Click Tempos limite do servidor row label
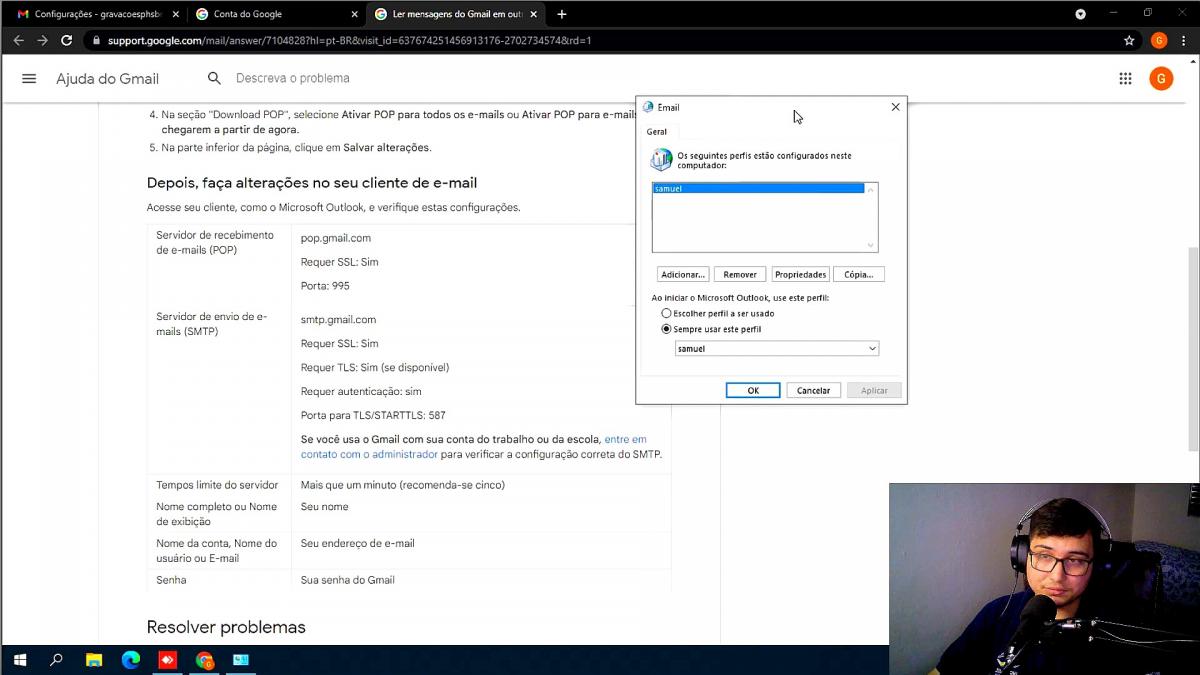Image resolution: width=1200 pixels, height=675 pixels. tap(217, 485)
